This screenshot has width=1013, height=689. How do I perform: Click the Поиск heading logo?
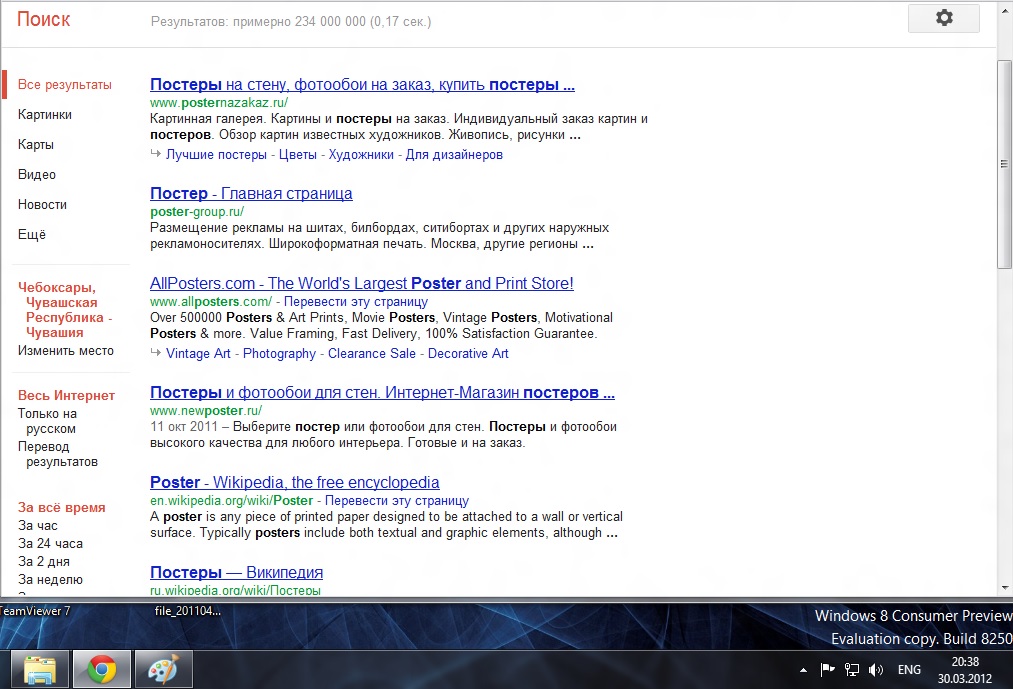point(43,19)
